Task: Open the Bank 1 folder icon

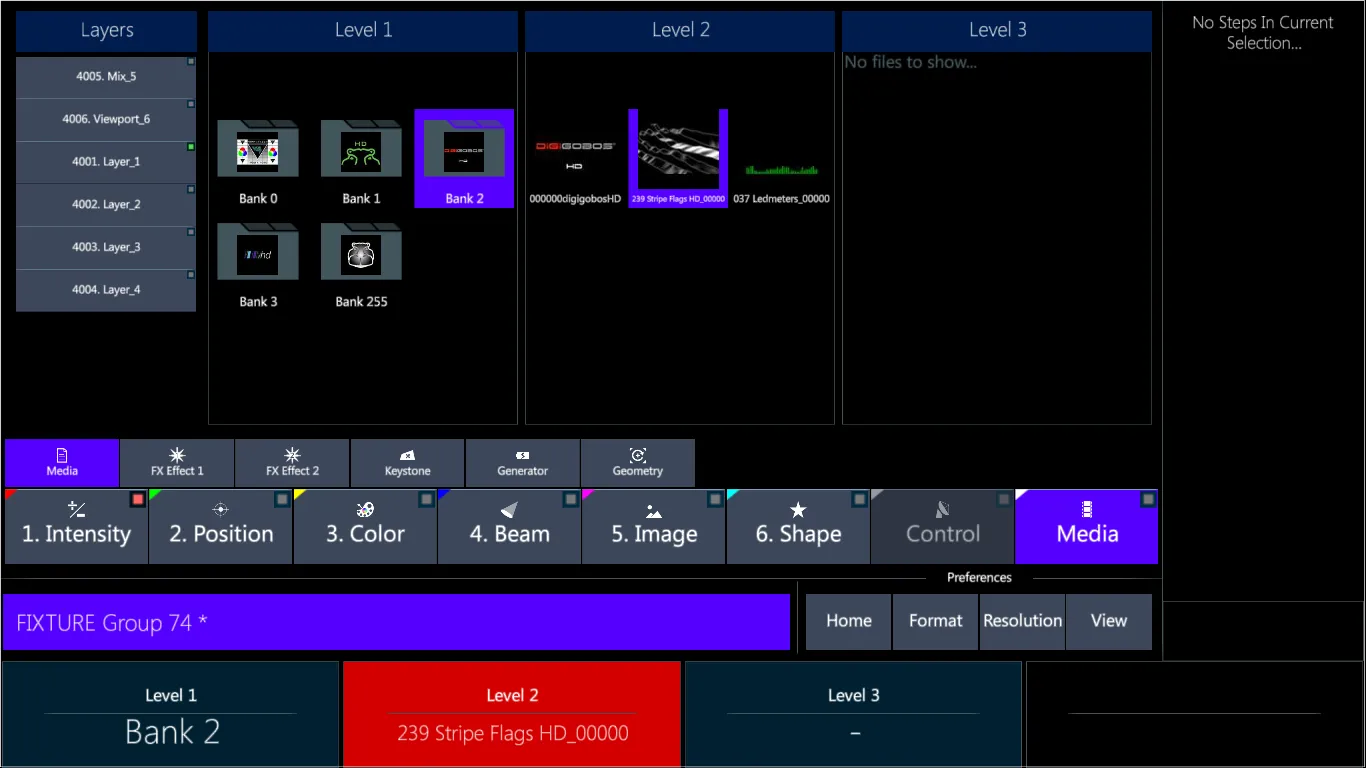Action: tap(361, 149)
